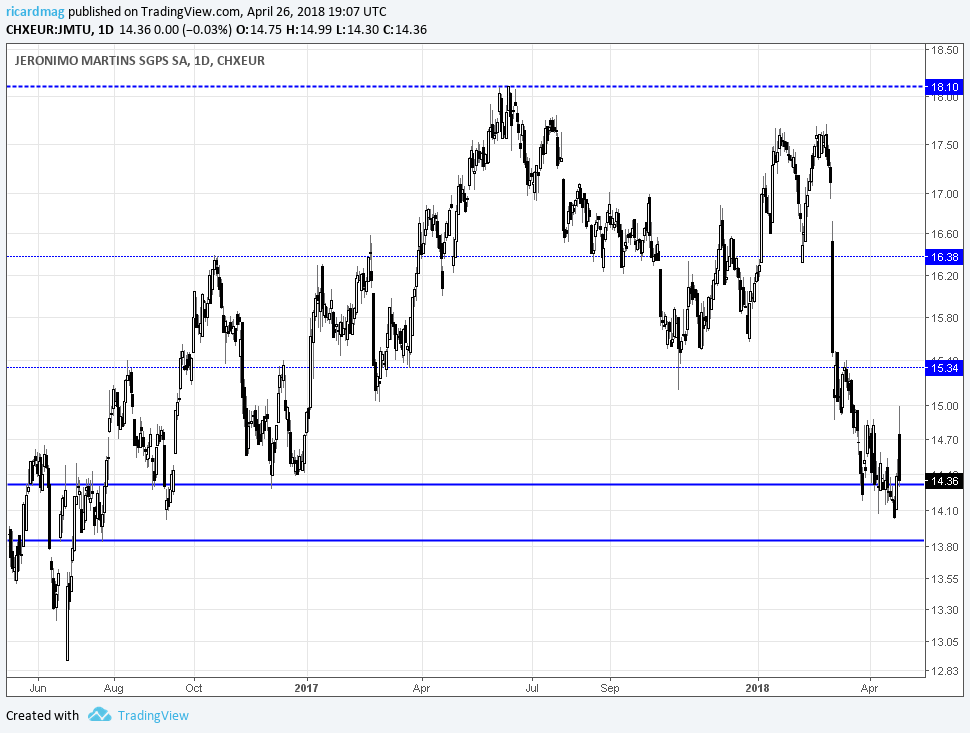This screenshot has width=970, height=733.
Task: Click the current price 14.36 label
Action: [945, 481]
